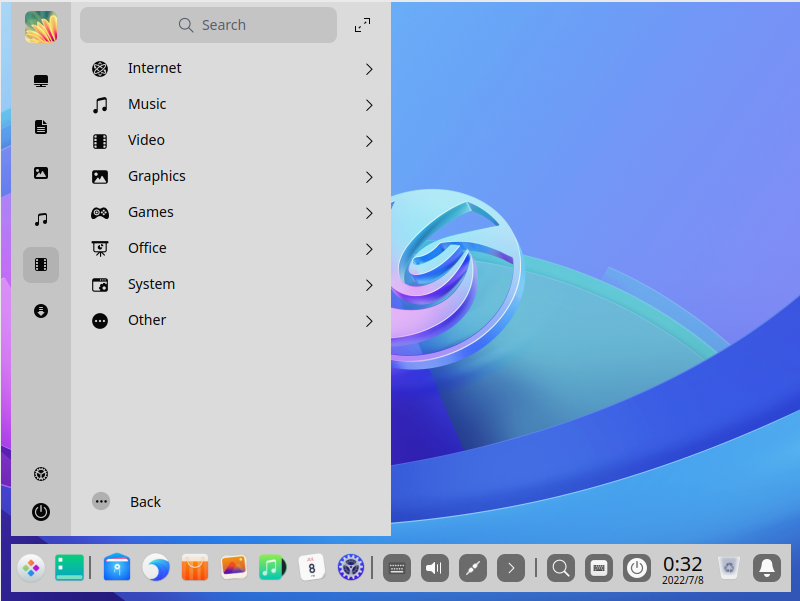Click inside the Search field

tap(209, 24)
